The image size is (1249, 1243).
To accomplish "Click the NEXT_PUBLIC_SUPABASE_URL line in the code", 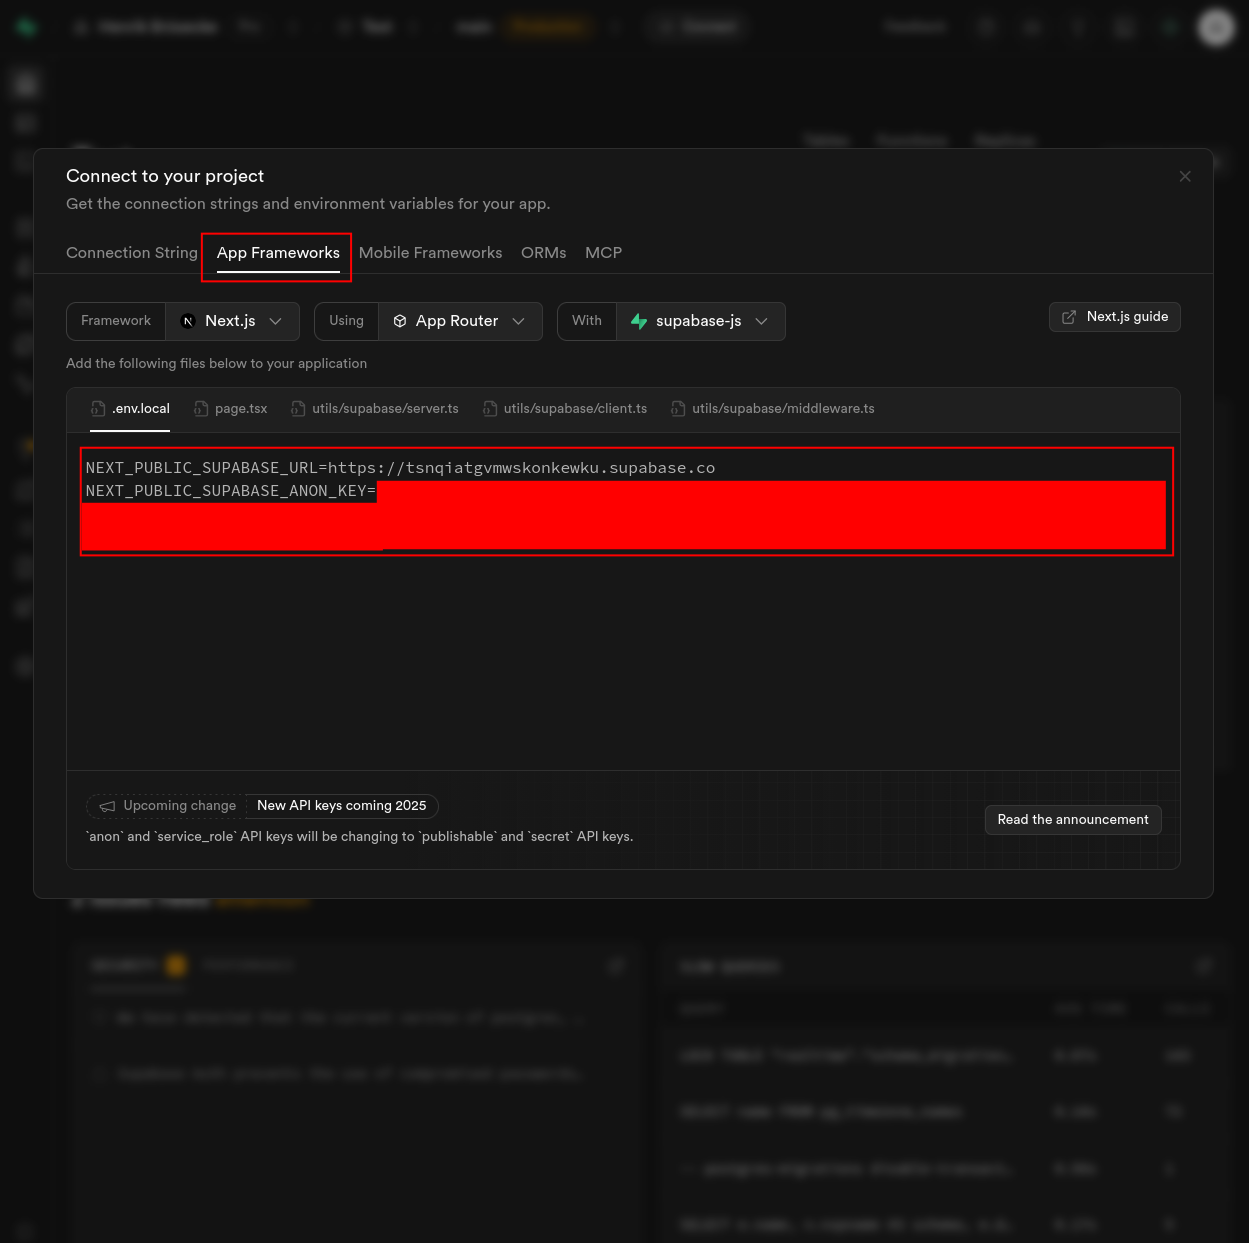I will click(x=400, y=468).
